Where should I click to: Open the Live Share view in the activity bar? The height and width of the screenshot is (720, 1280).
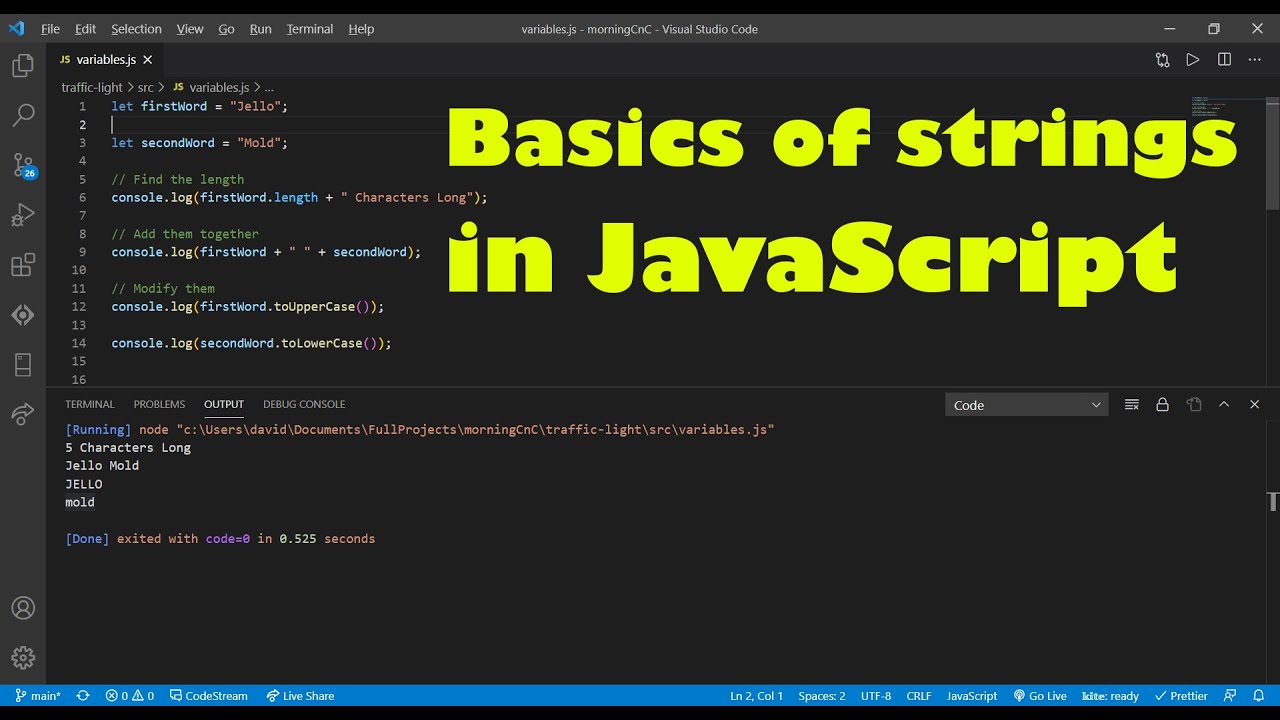23,414
